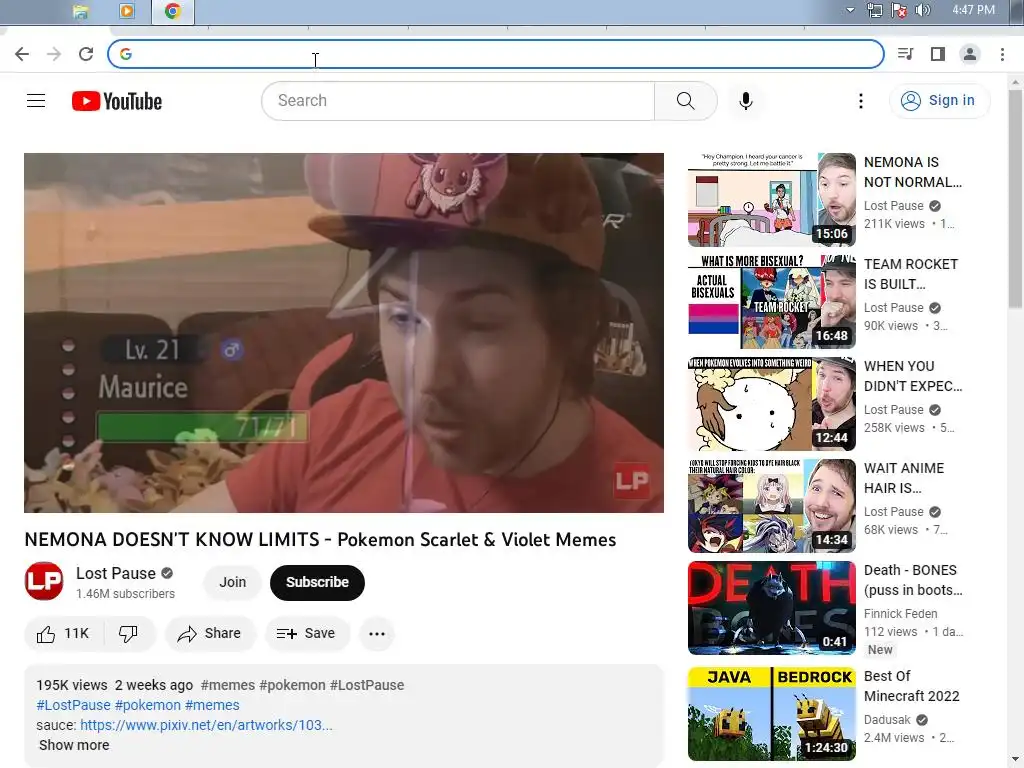Open more actions ellipsis below the video
Screen dimensions: 1024x768
pos(377,633)
